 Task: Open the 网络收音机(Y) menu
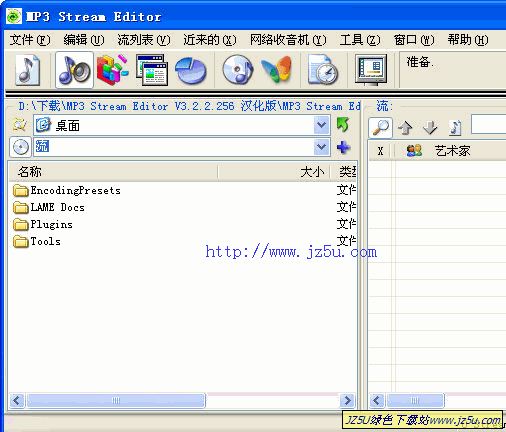(288, 40)
